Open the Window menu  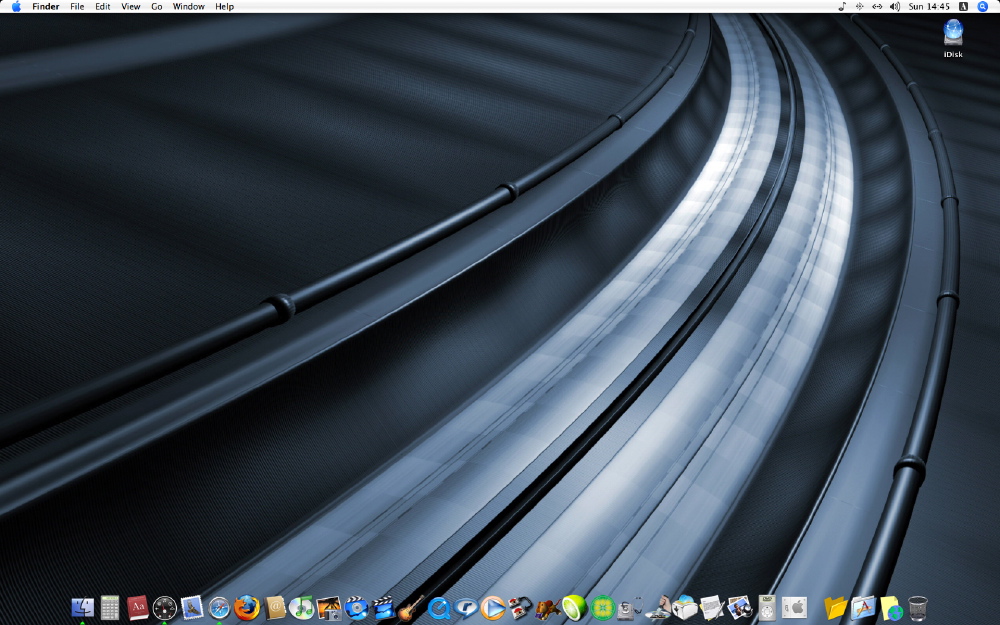(x=188, y=7)
